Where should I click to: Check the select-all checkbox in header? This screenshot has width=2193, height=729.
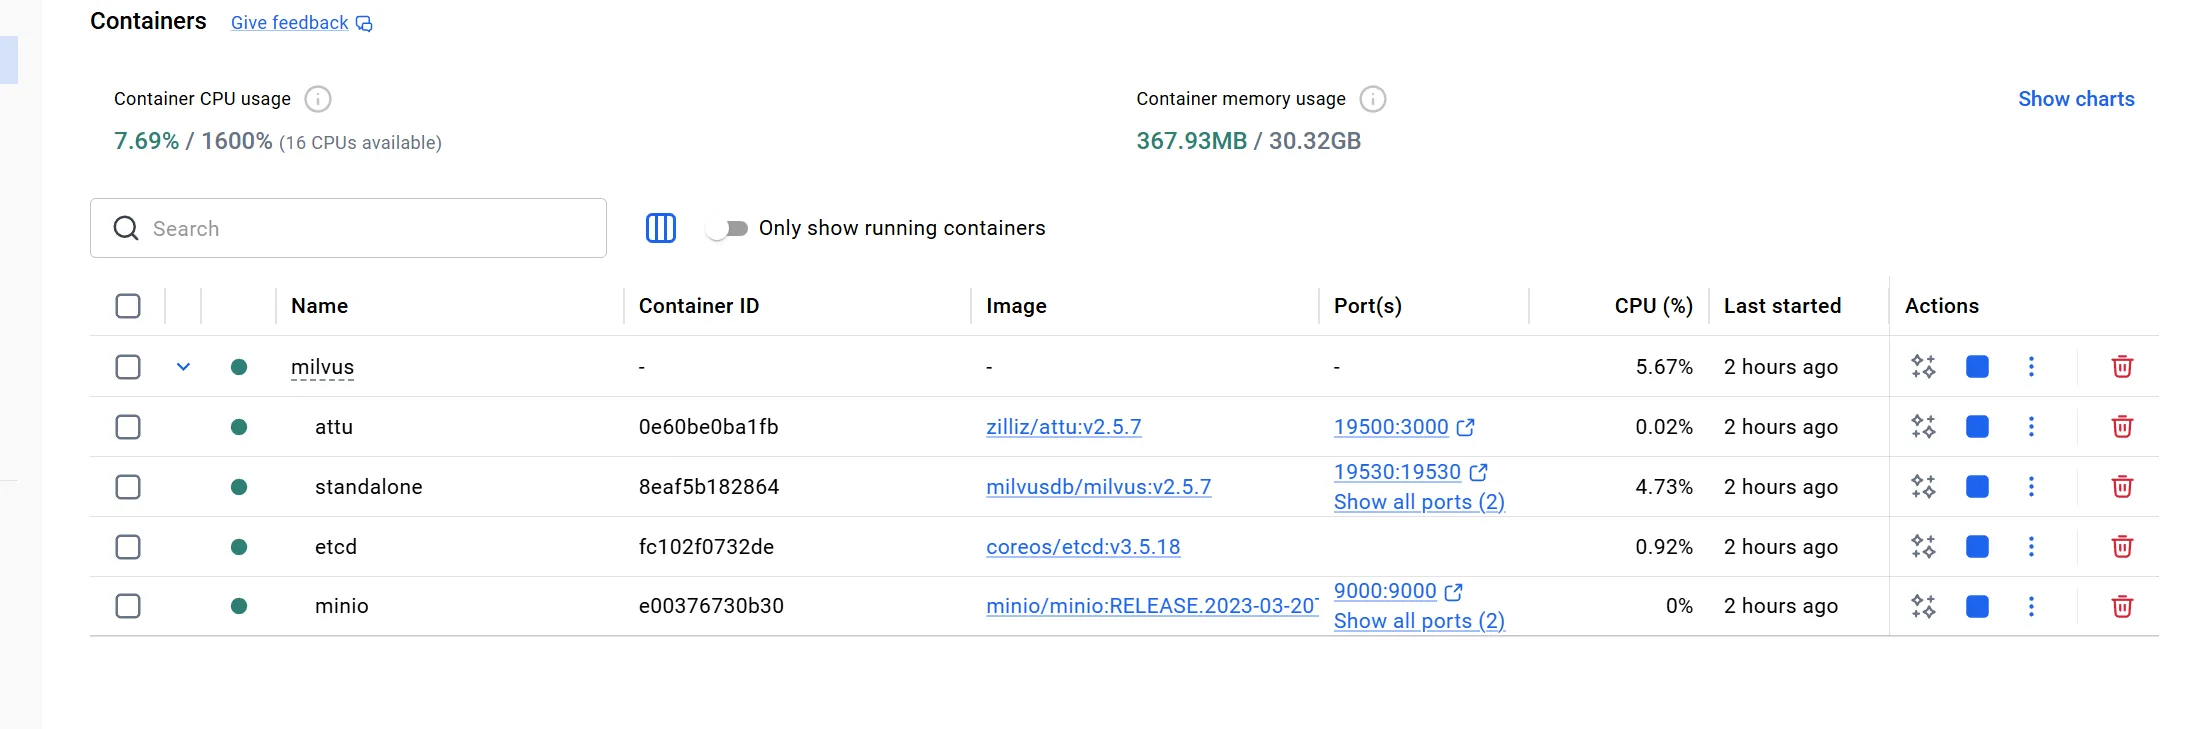[128, 306]
